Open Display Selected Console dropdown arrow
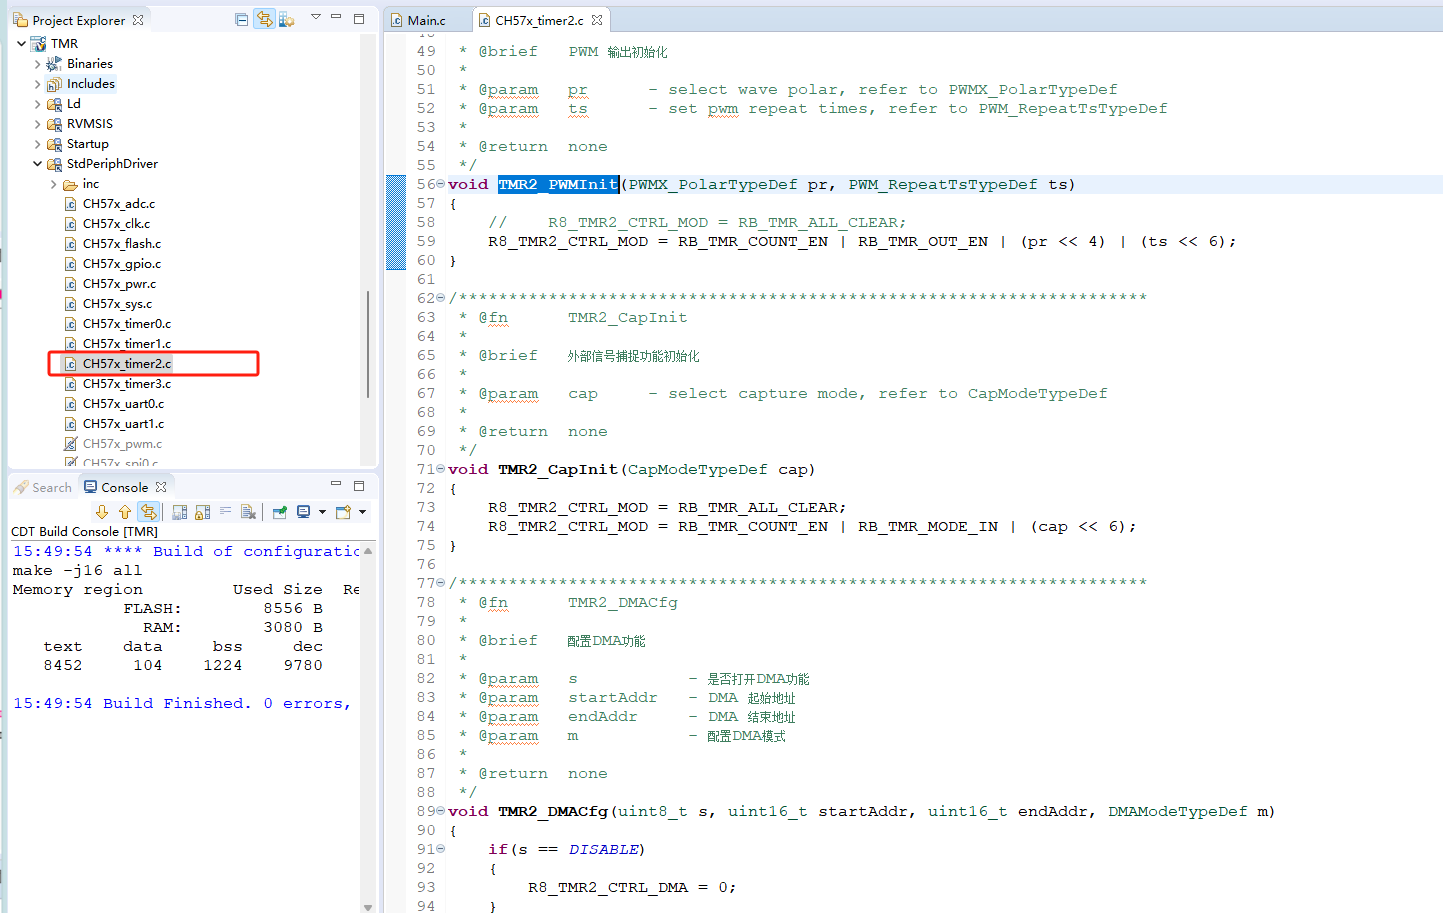The image size is (1443, 913). pyautogui.click(x=322, y=512)
